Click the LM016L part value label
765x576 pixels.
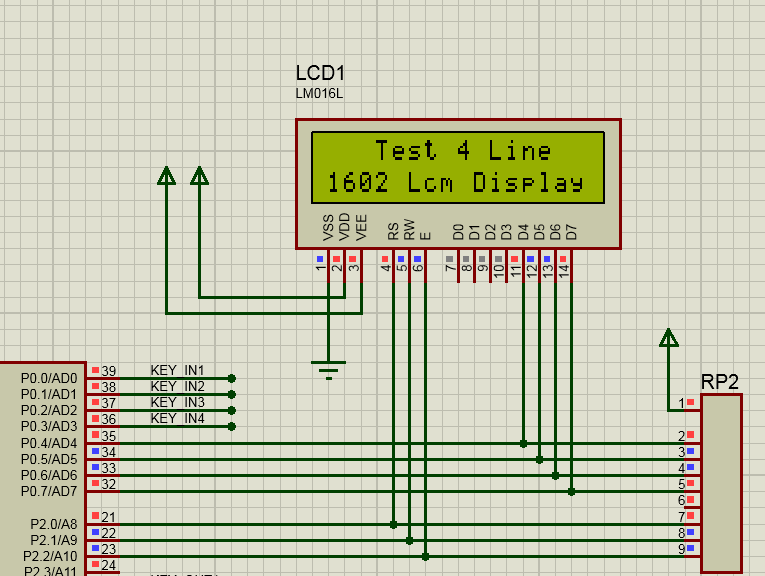click(x=319, y=94)
